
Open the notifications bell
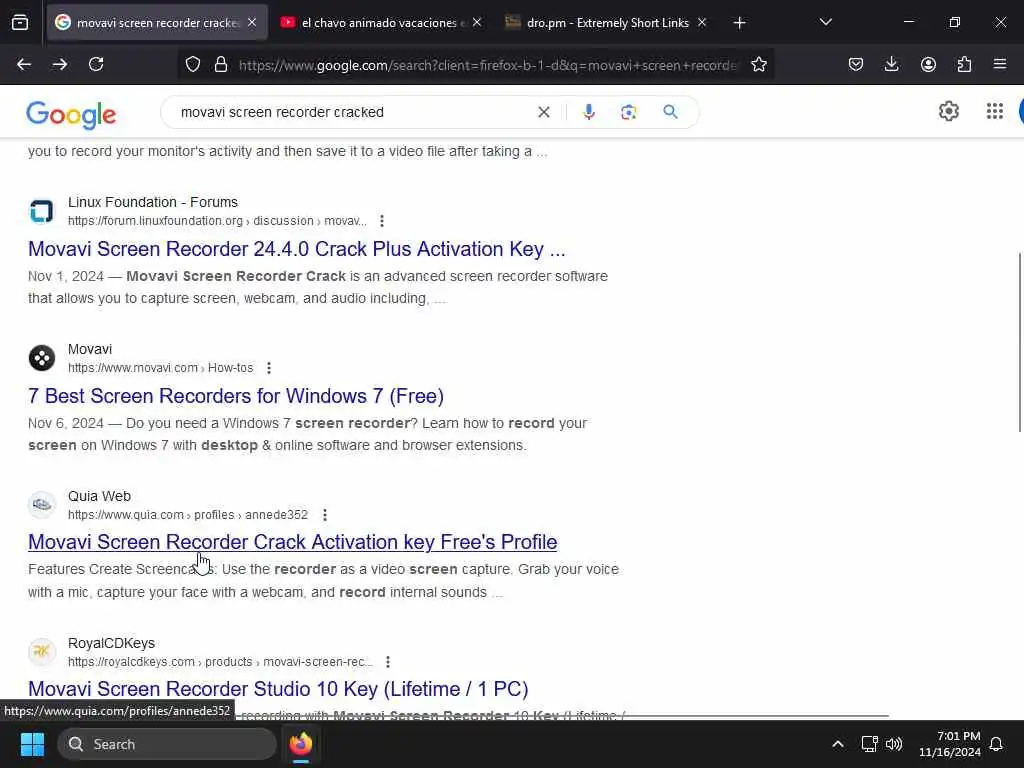click(x=997, y=744)
